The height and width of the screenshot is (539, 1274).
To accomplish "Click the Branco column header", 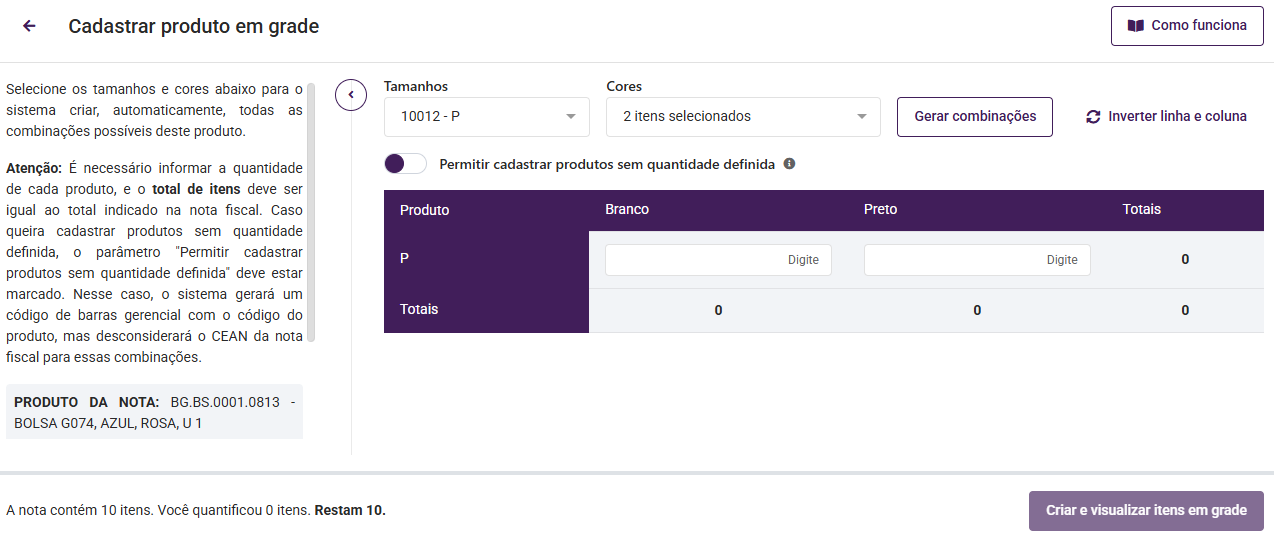I will [627, 210].
